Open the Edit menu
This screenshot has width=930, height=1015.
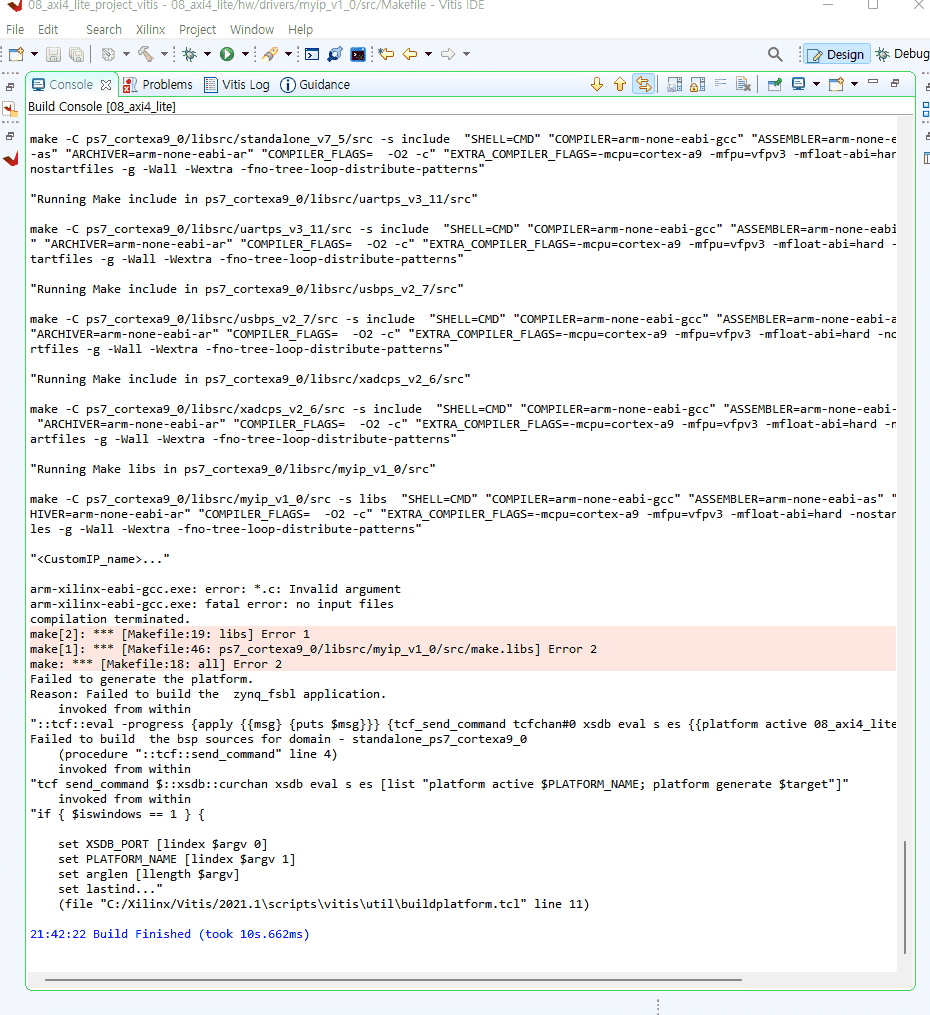pyautogui.click(x=48, y=30)
